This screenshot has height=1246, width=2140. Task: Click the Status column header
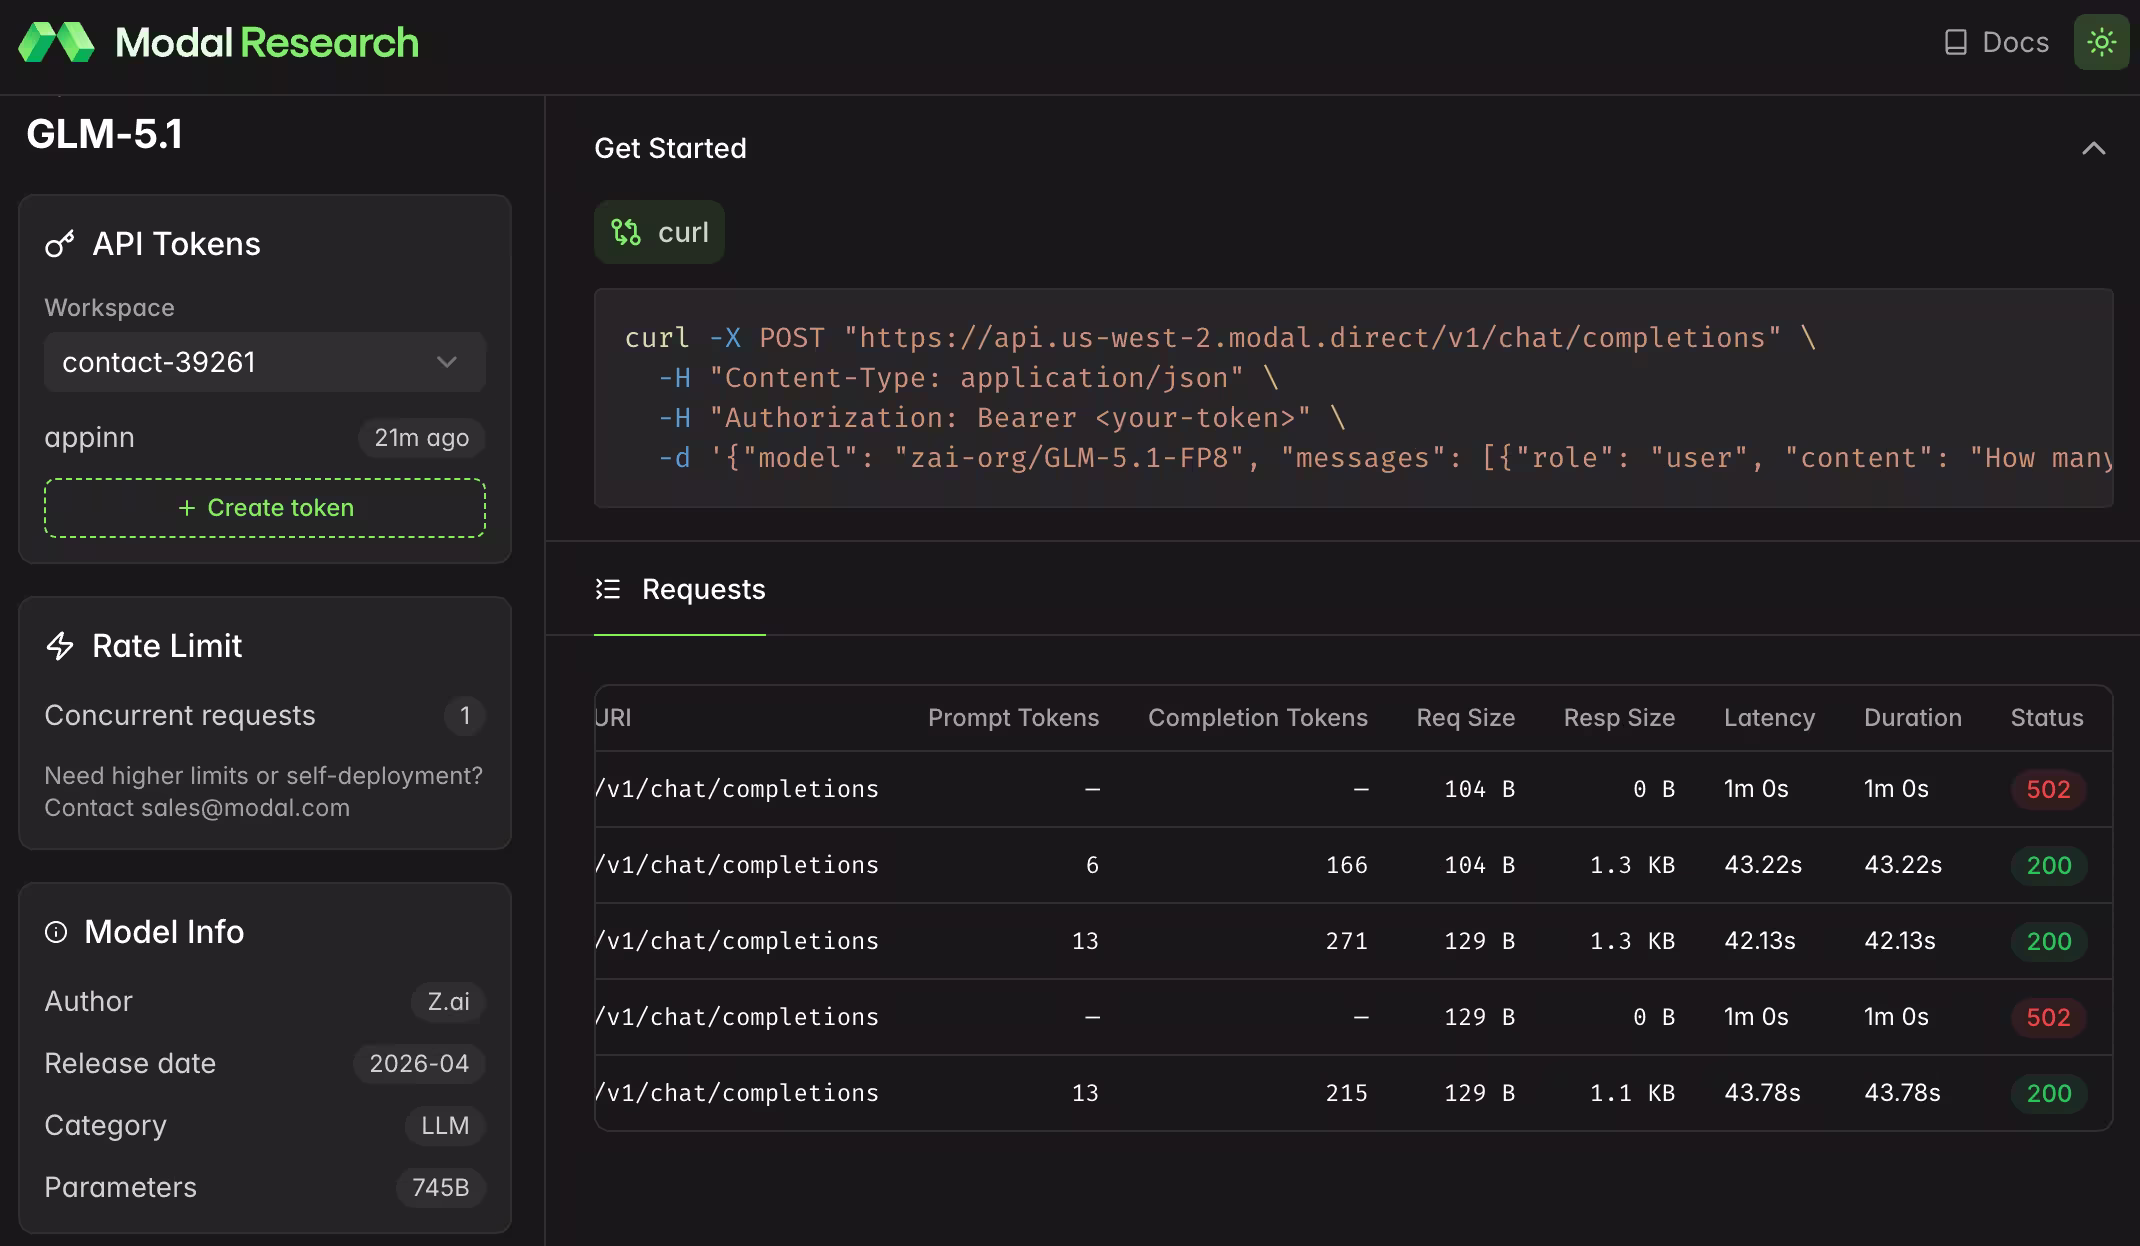click(2046, 718)
